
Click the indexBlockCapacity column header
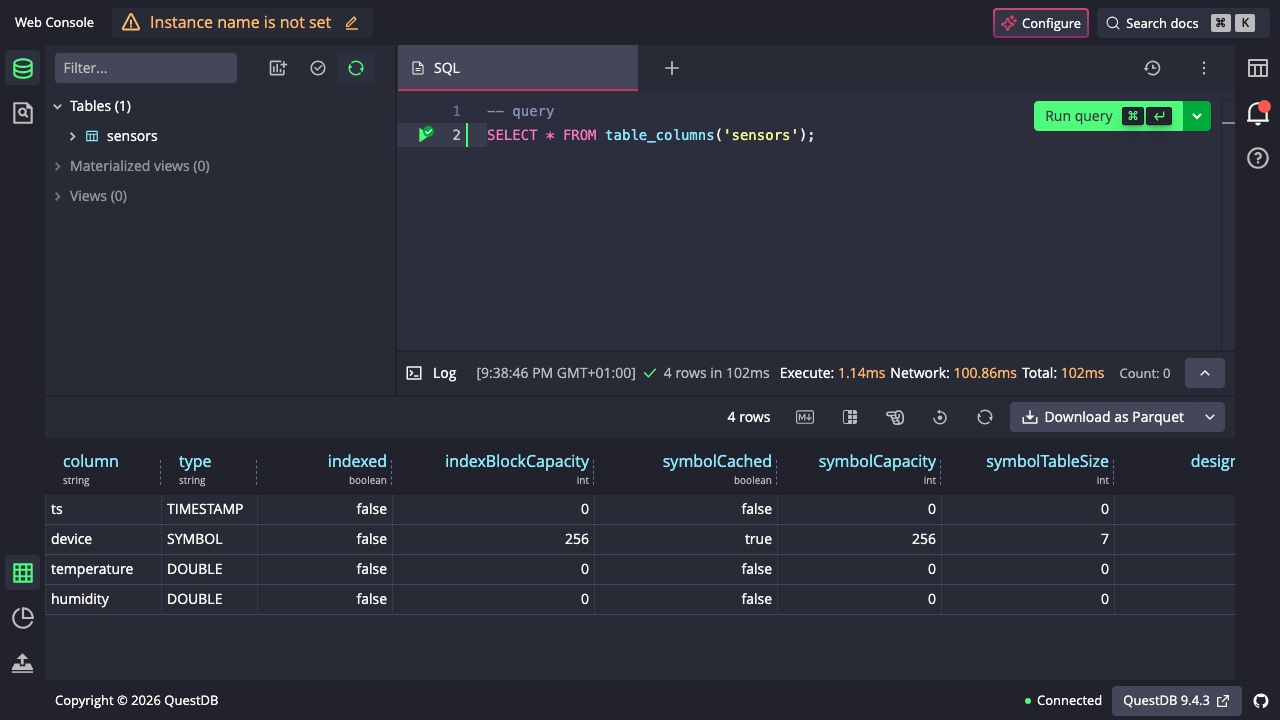coord(517,461)
